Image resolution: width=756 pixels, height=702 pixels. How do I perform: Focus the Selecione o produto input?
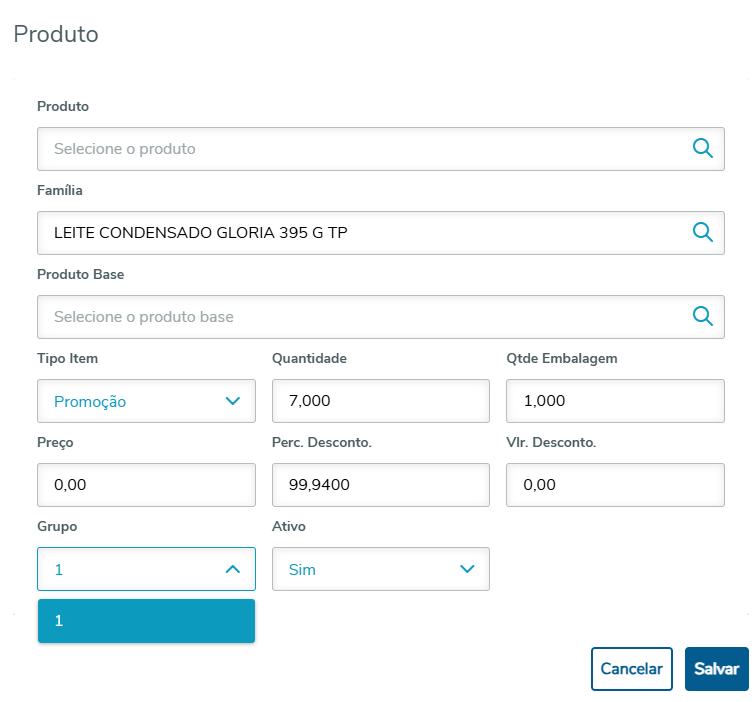click(x=360, y=149)
